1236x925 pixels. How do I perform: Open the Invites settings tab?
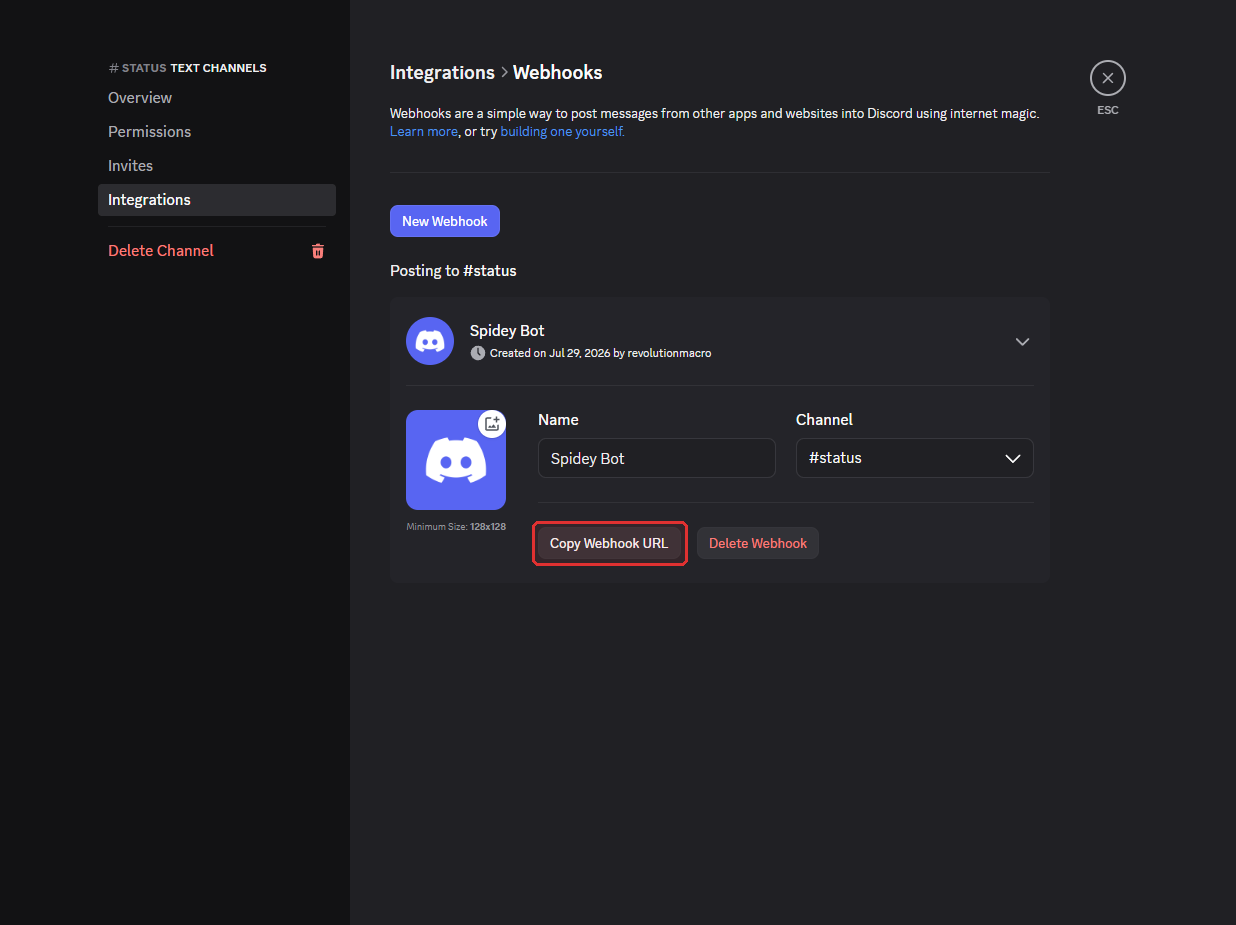click(217, 166)
